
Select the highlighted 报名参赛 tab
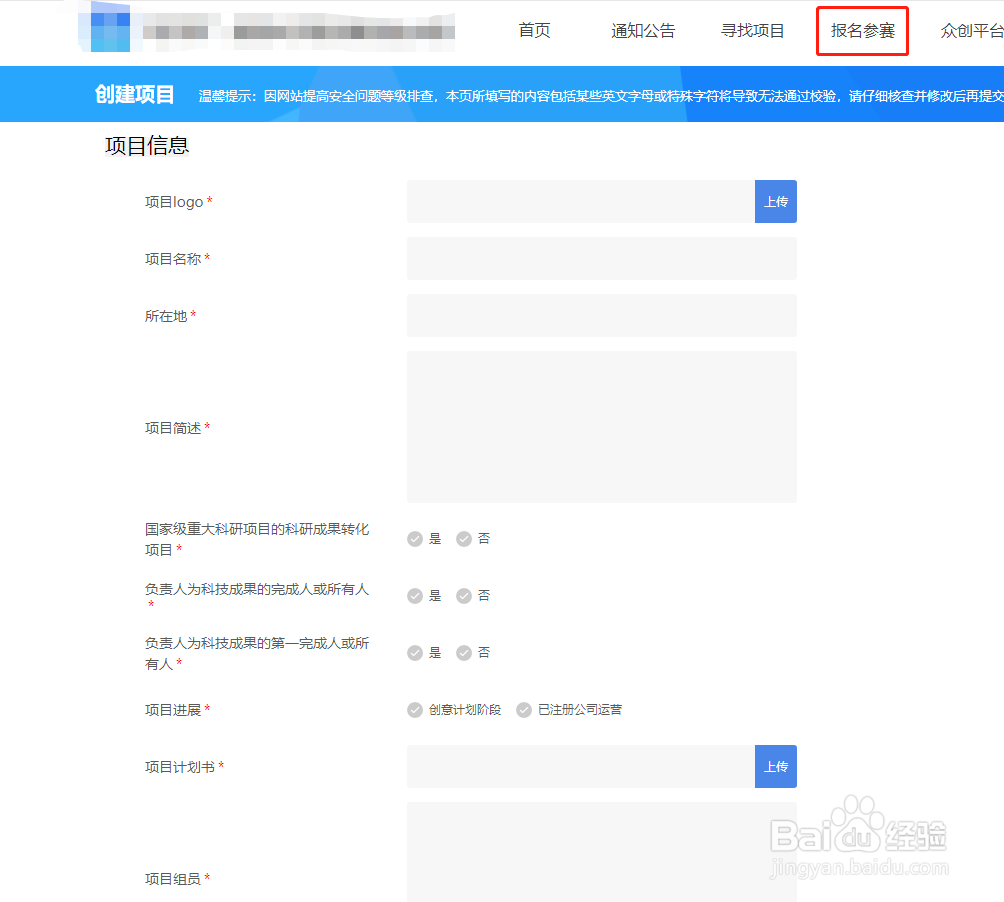[862, 30]
